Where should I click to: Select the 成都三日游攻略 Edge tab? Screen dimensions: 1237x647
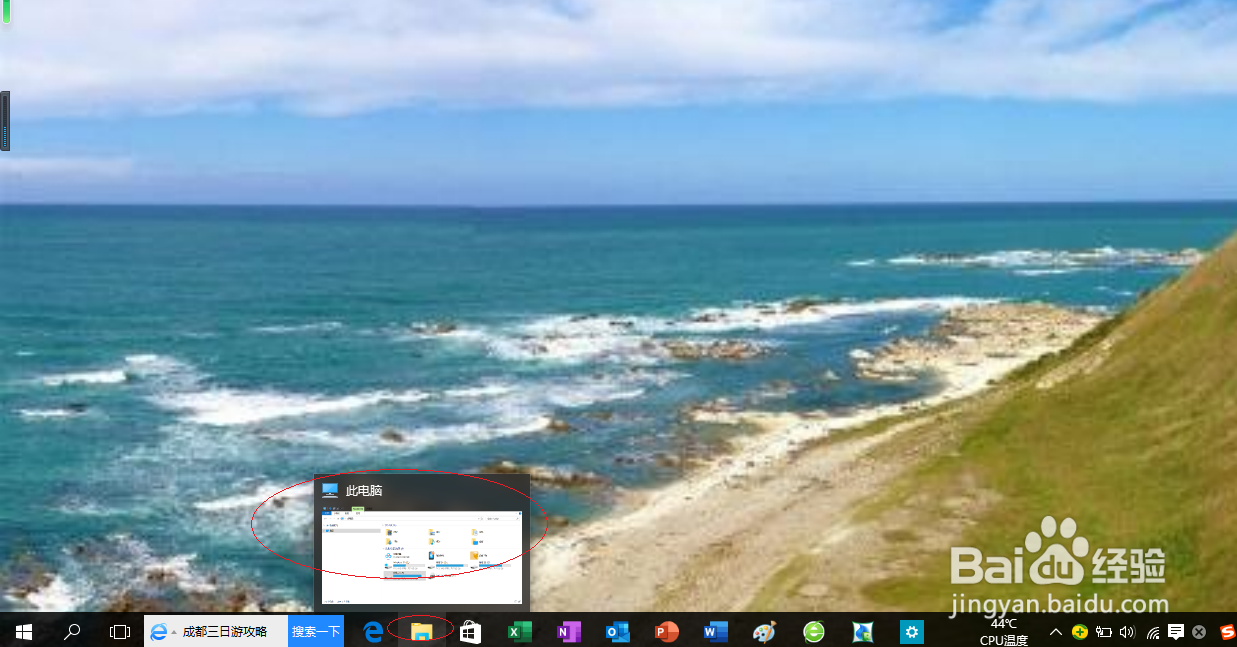[213, 632]
